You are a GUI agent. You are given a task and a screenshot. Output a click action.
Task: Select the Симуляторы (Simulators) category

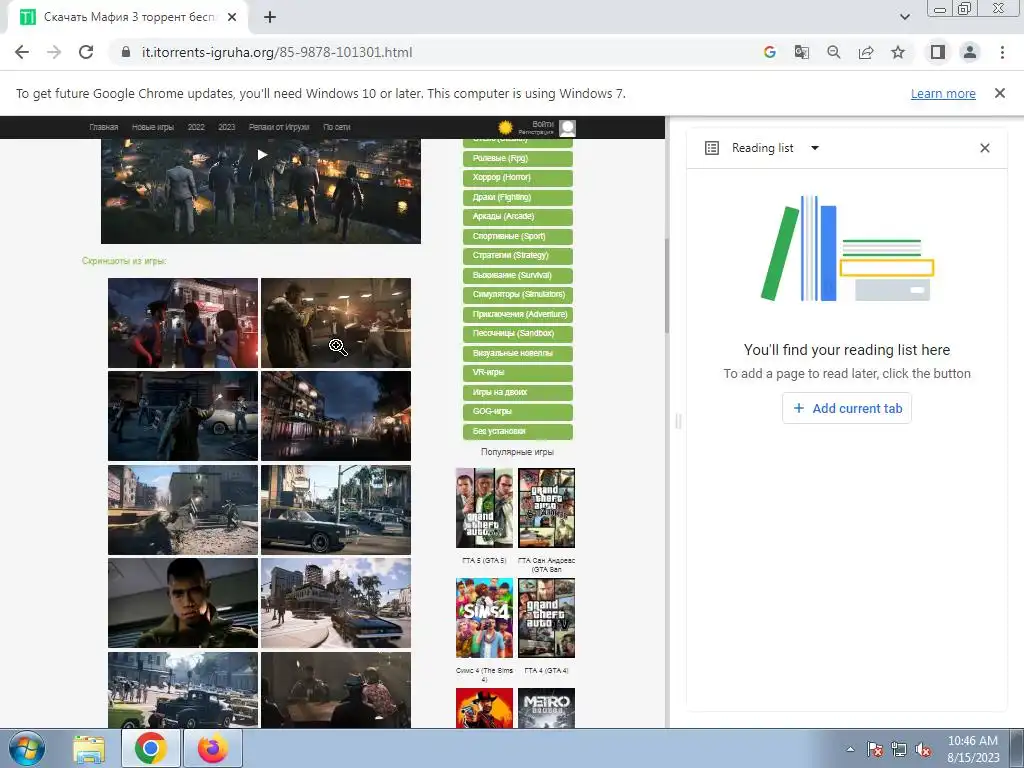pyautogui.click(x=518, y=295)
